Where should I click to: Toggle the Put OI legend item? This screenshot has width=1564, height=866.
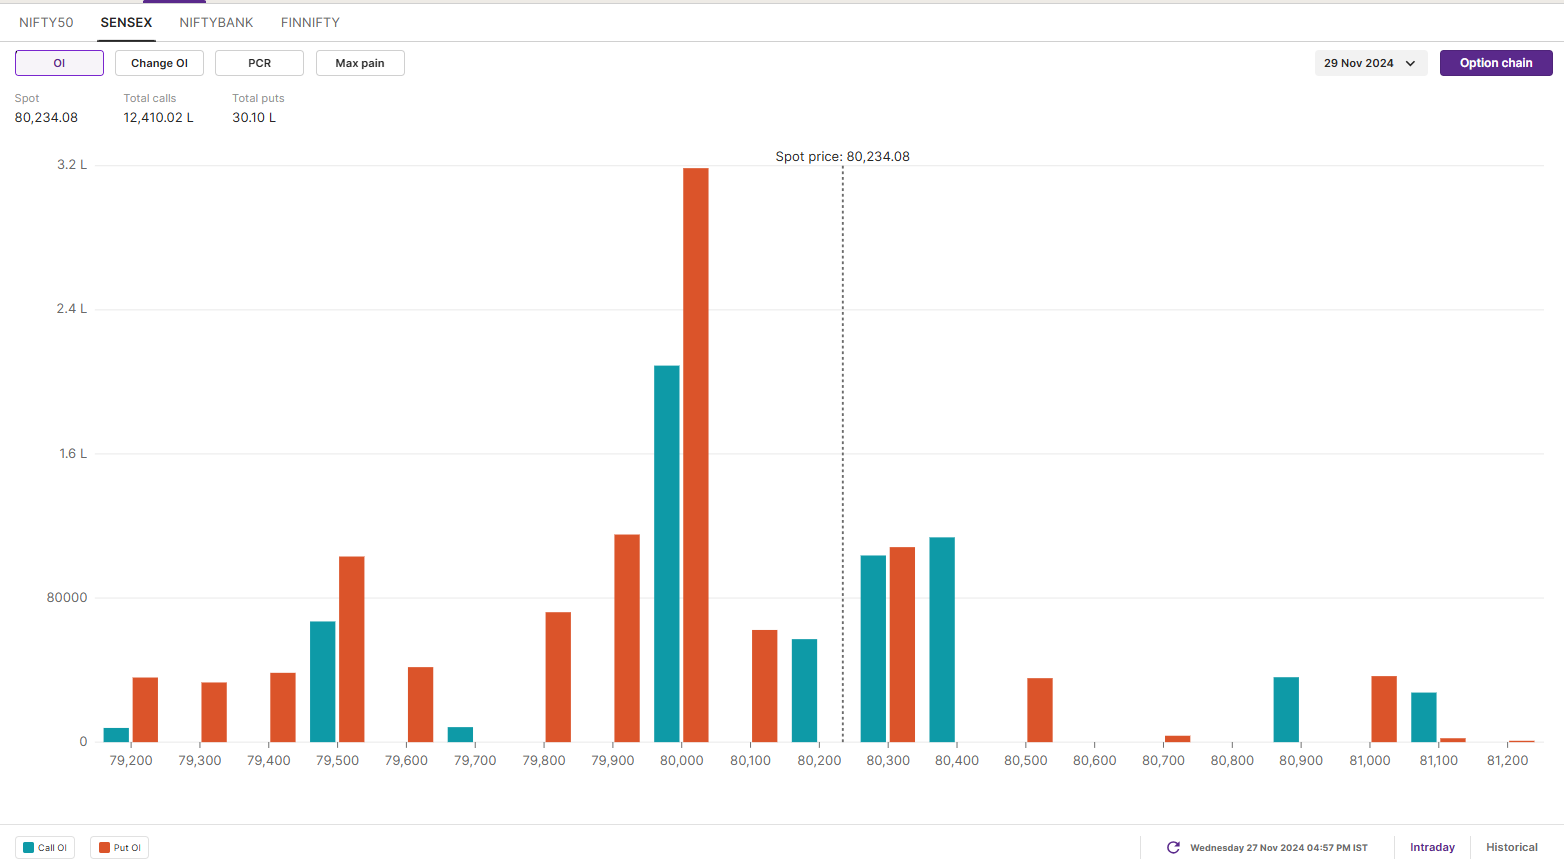click(x=120, y=848)
